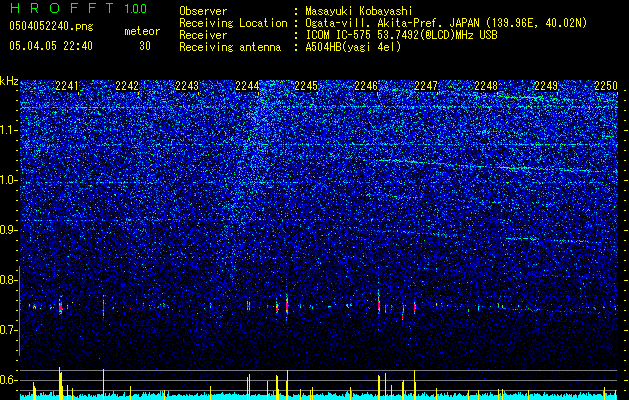This screenshot has width=629, height=400.
Task: Click the 2242 time marker
Action: point(127,85)
